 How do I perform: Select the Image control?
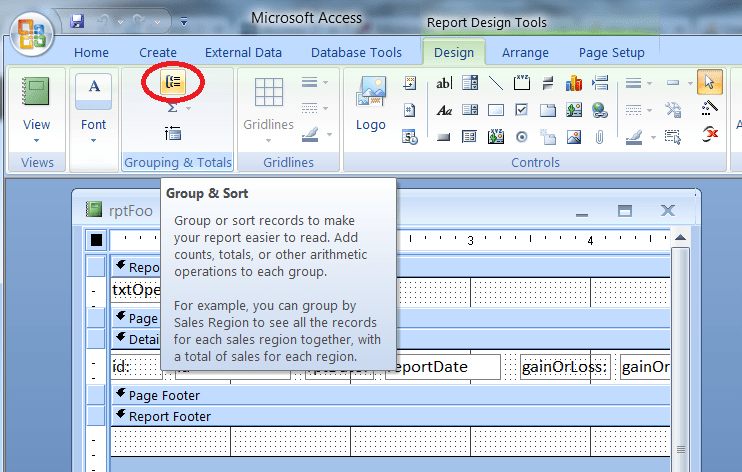[x=574, y=137]
